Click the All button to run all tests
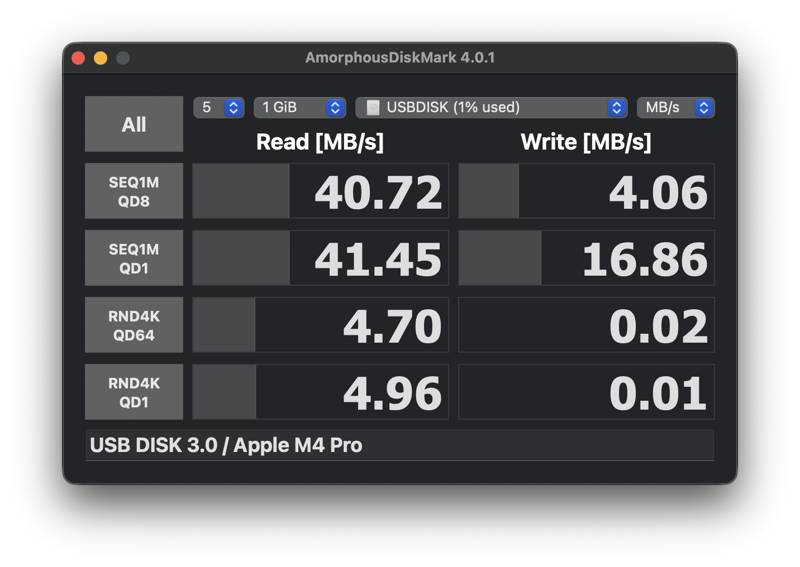The width and height of the screenshot is (800, 567). click(134, 124)
